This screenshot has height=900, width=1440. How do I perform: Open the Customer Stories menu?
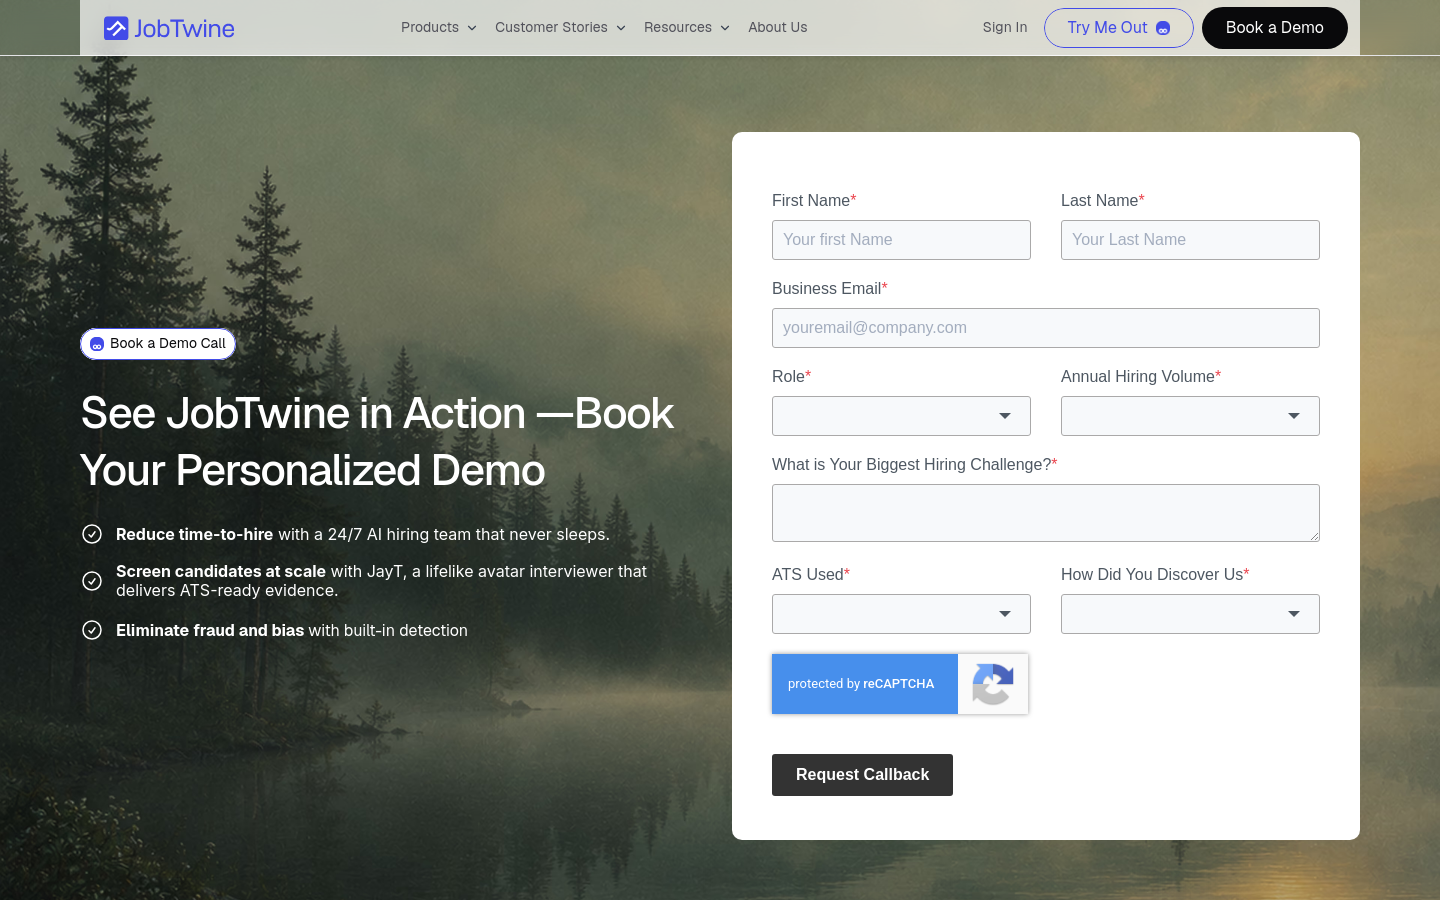(x=560, y=27)
